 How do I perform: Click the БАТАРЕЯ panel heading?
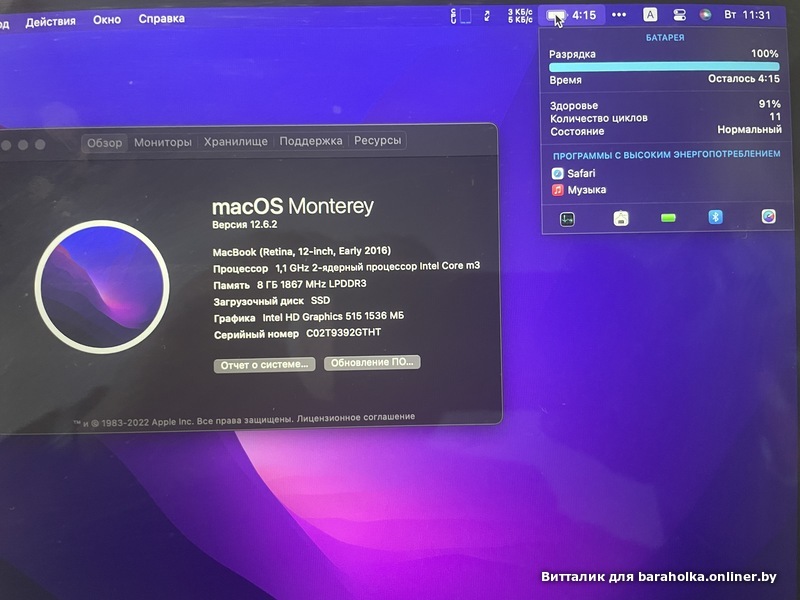click(x=665, y=38)
